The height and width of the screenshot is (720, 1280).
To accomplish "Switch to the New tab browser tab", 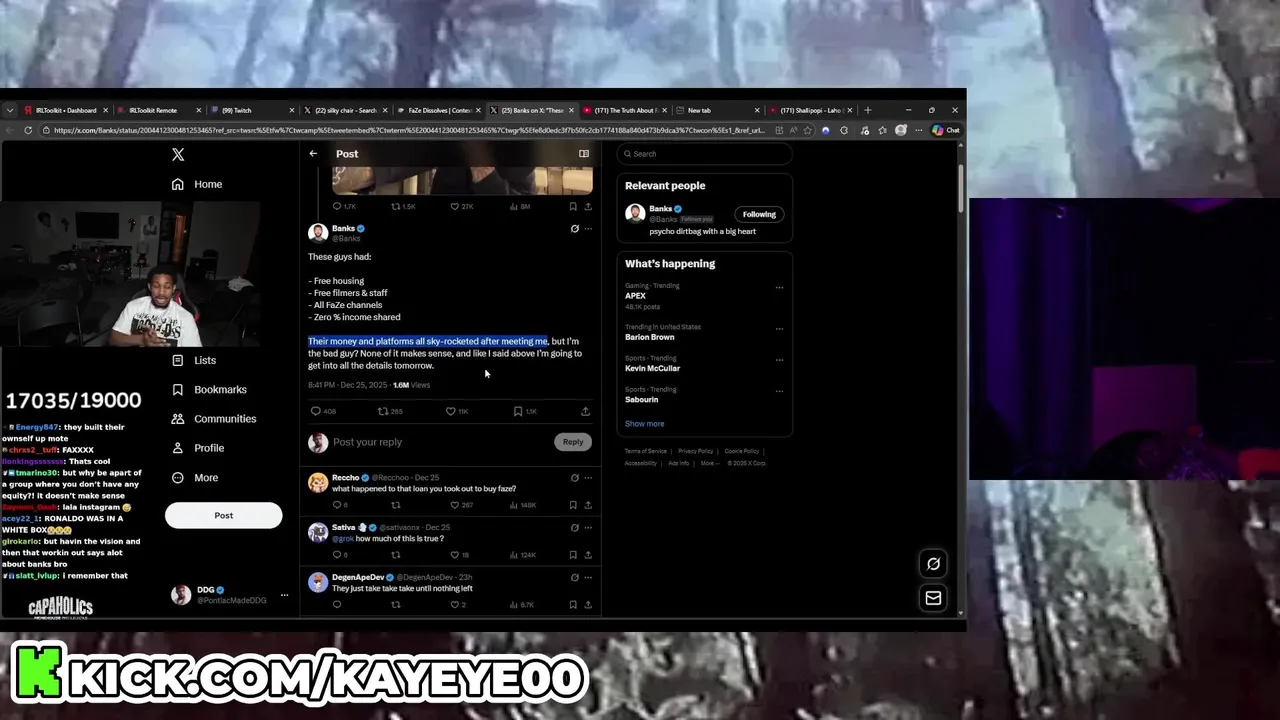I will click(x=716, y=110).
